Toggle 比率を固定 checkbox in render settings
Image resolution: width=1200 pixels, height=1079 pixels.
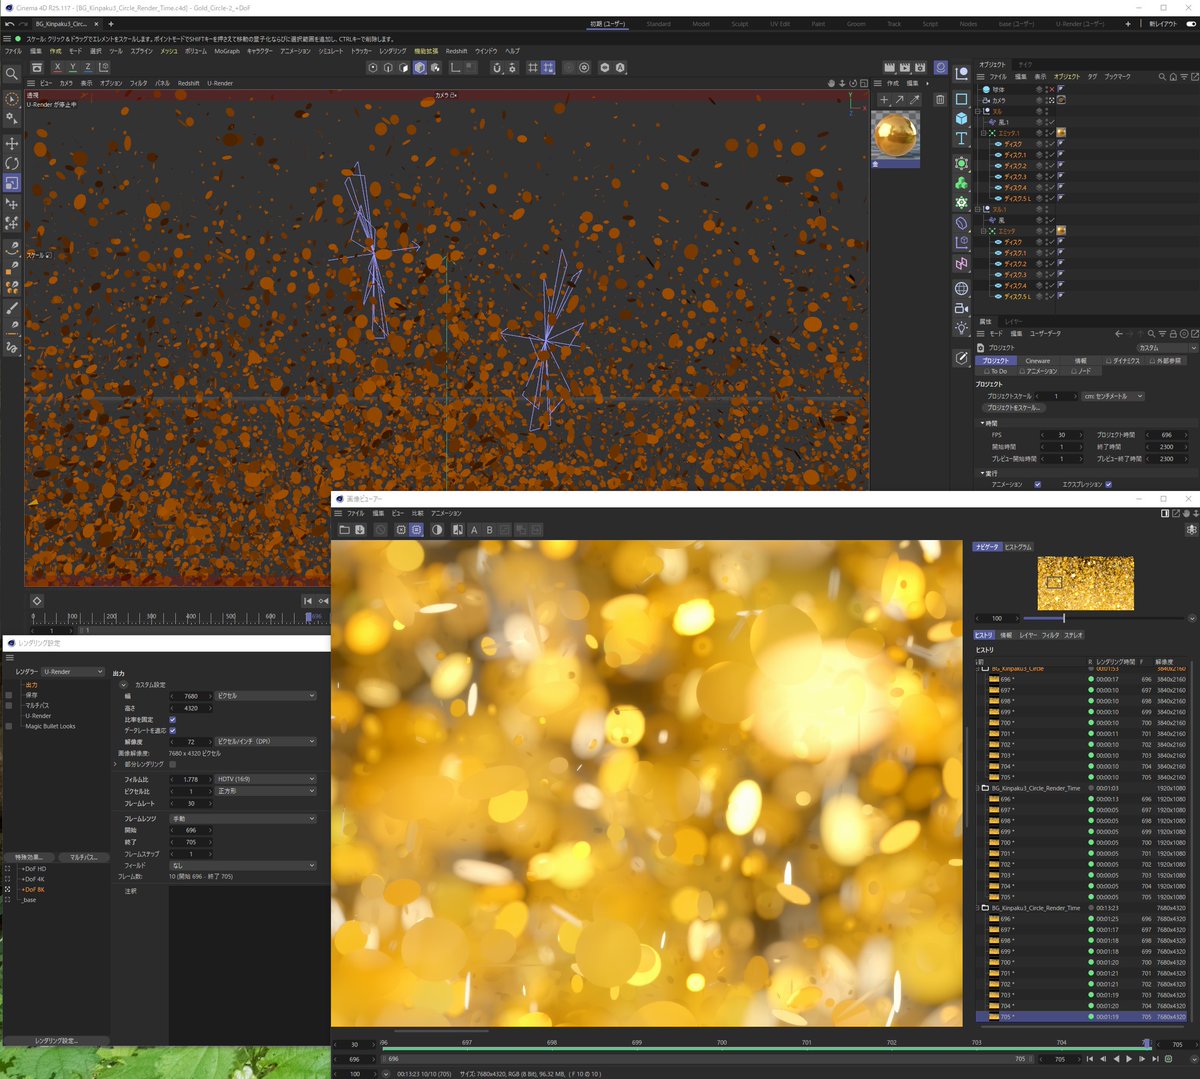point(172,719)
